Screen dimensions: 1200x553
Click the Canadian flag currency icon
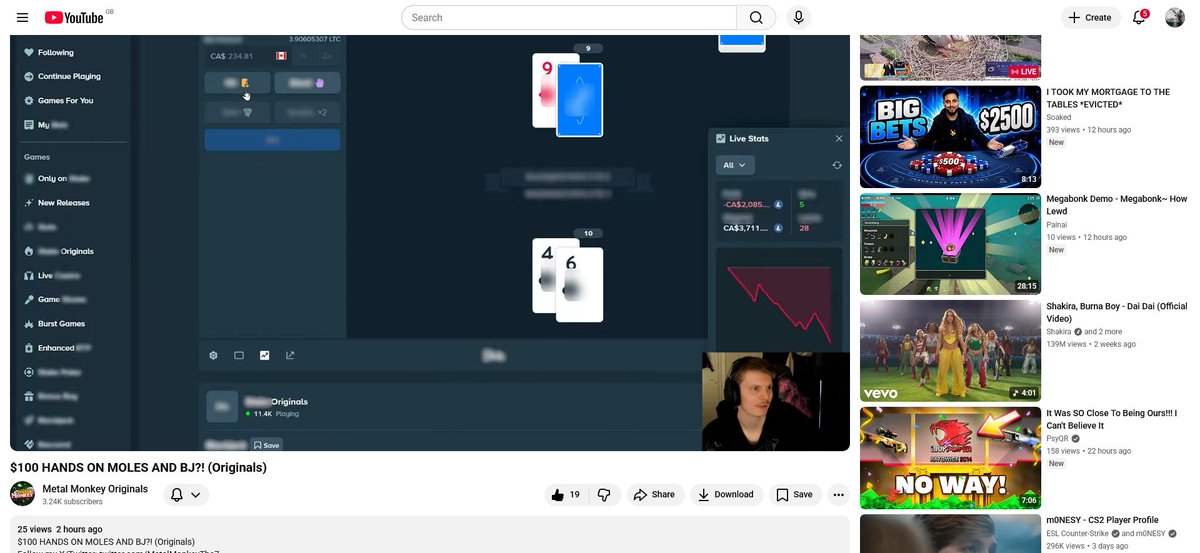tap(281, 56)
